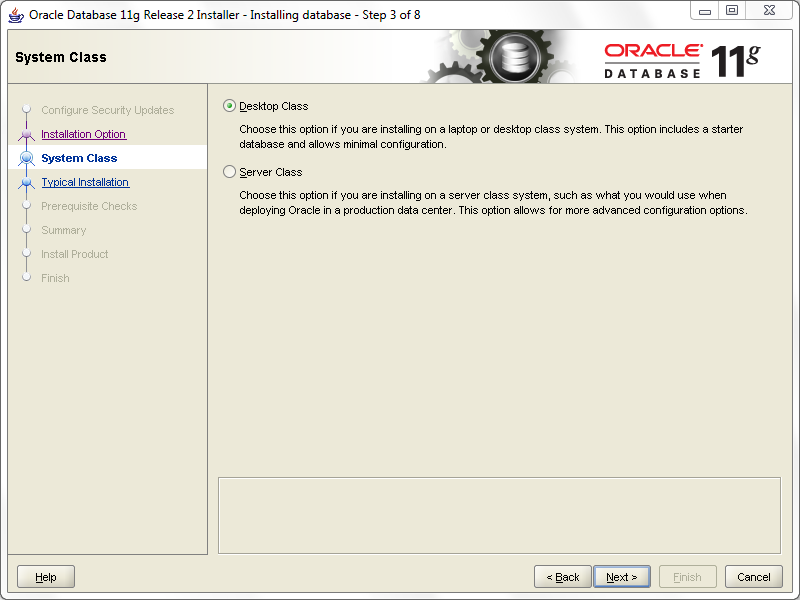Click the 'Configure Security Updates' step text

point(108,110)
